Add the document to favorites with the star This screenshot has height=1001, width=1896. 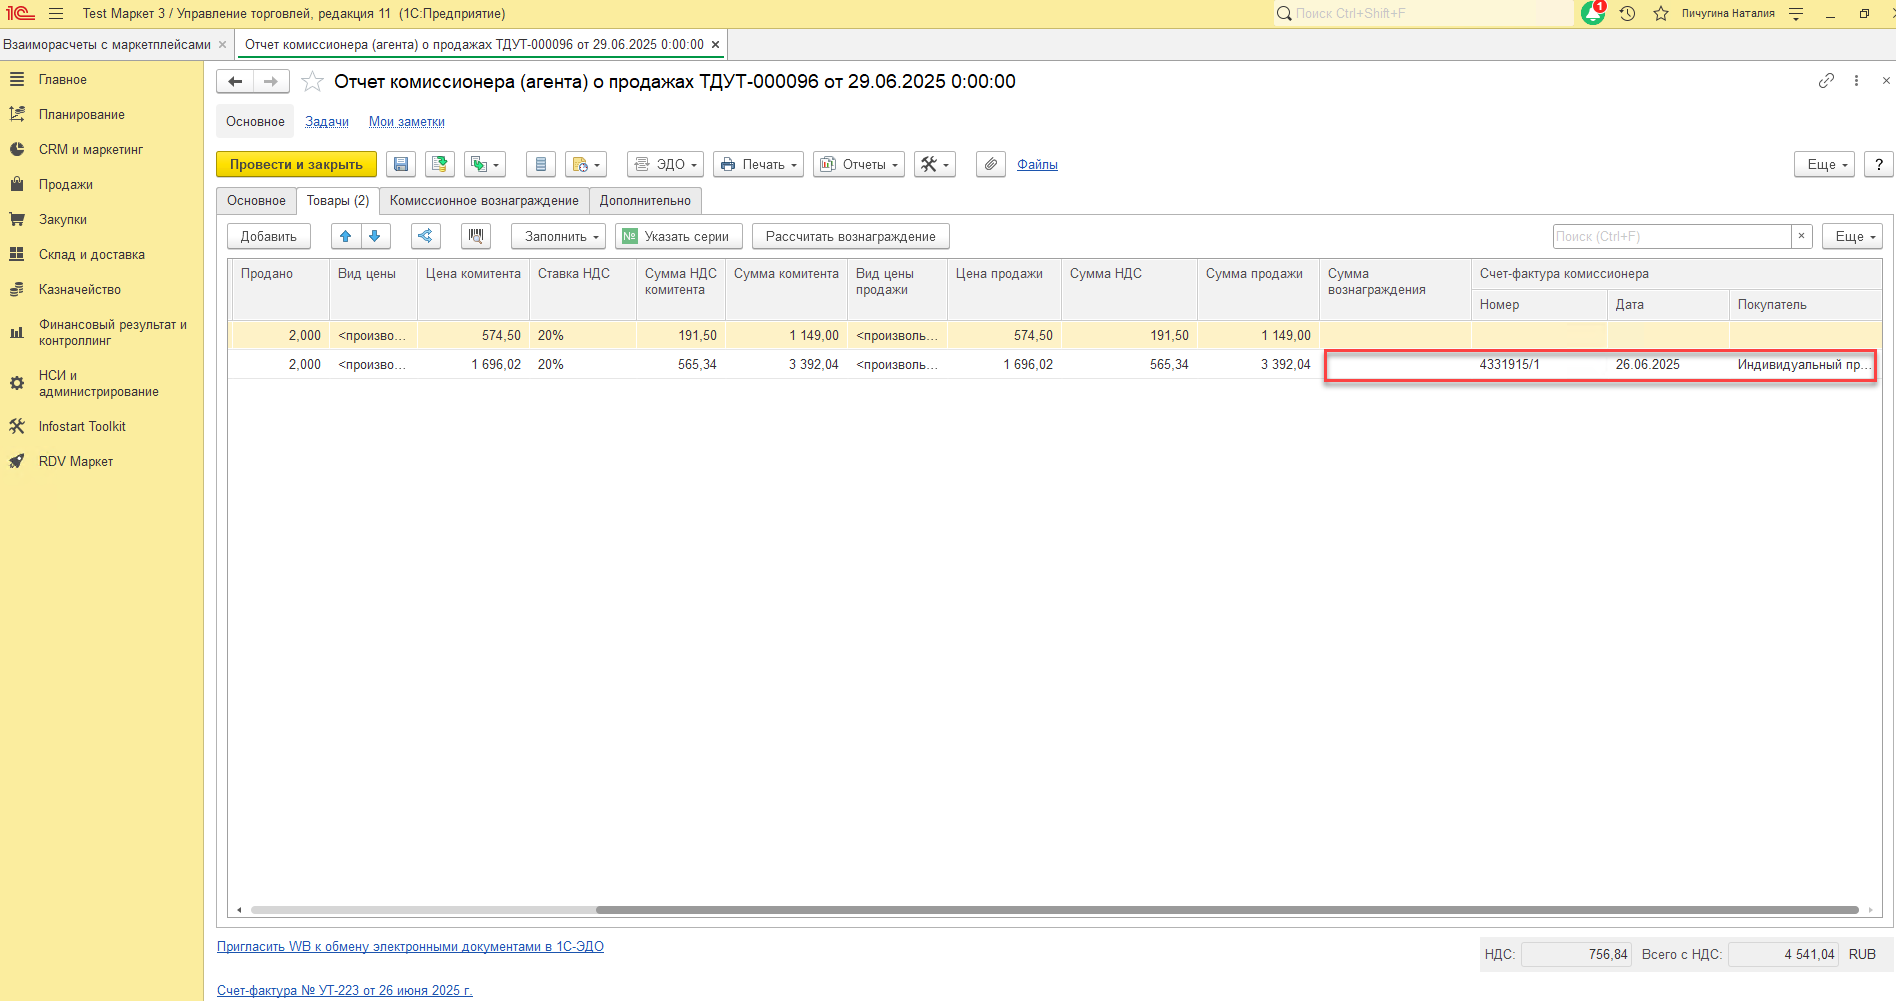(313, 82)
